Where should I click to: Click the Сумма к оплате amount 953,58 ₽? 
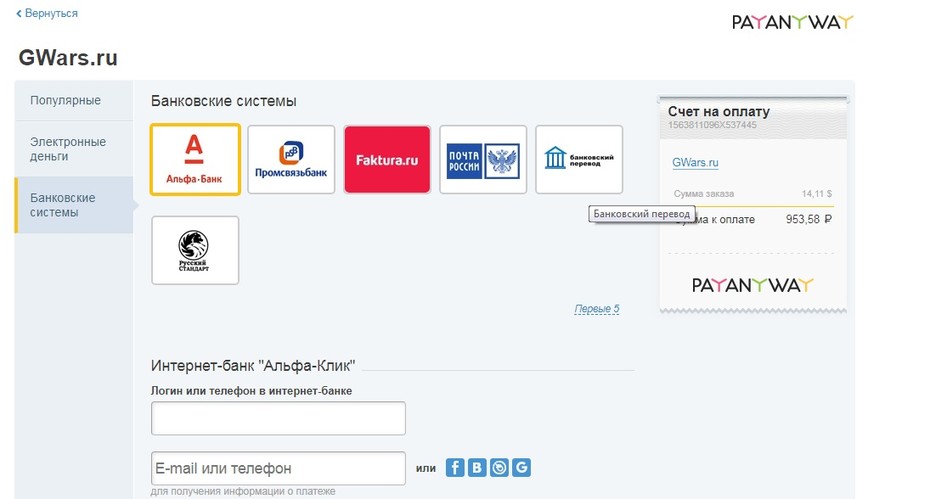(x=809, y=219)
